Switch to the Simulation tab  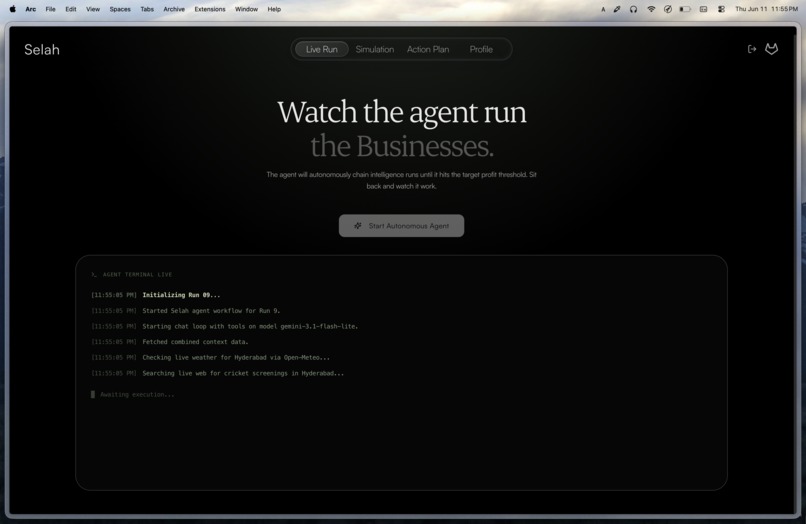tap(375, 49)
